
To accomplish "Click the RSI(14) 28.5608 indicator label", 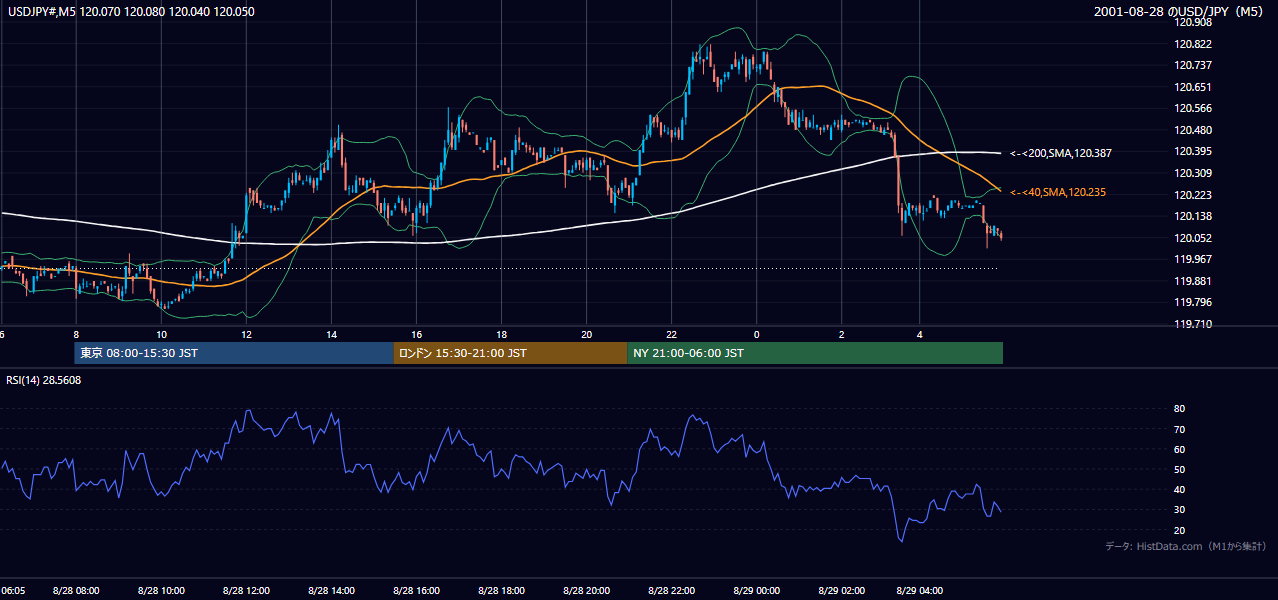I will pyautogui.click(x=44, y=381).
